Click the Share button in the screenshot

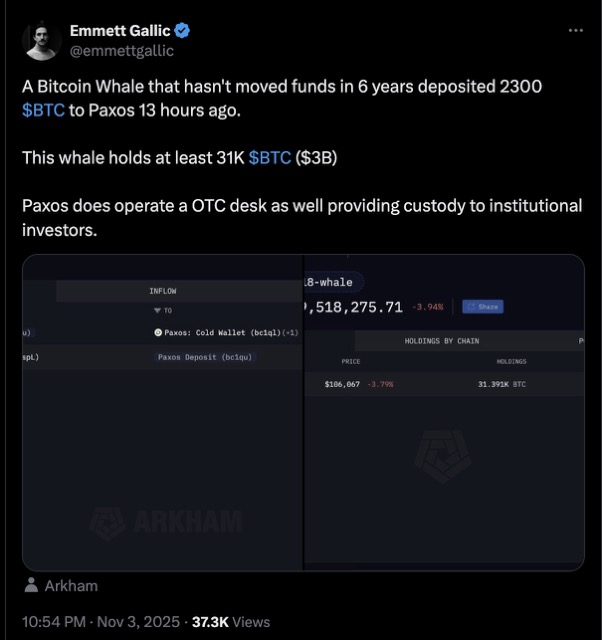484,307
